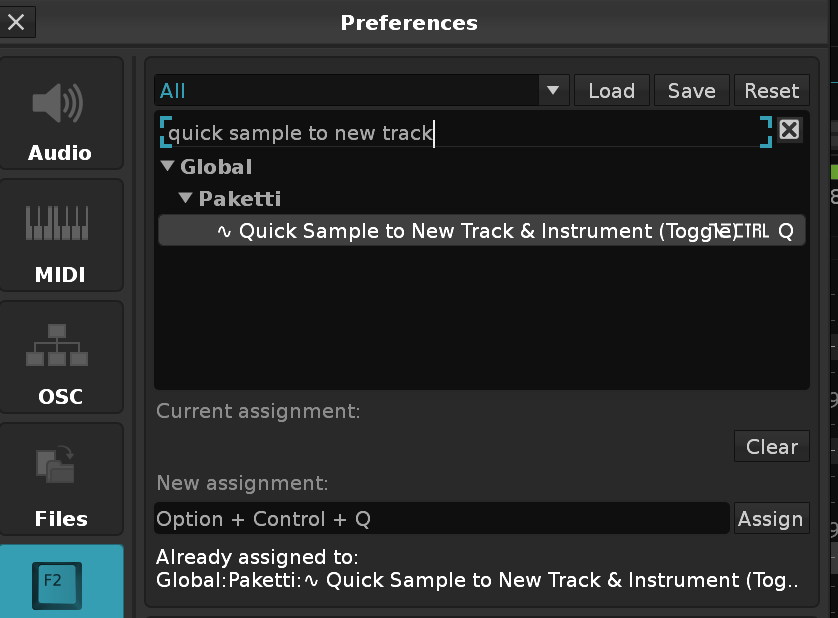
Task: Click the 'Already assigned to' conflict text
Action: [x=477, y=569]
